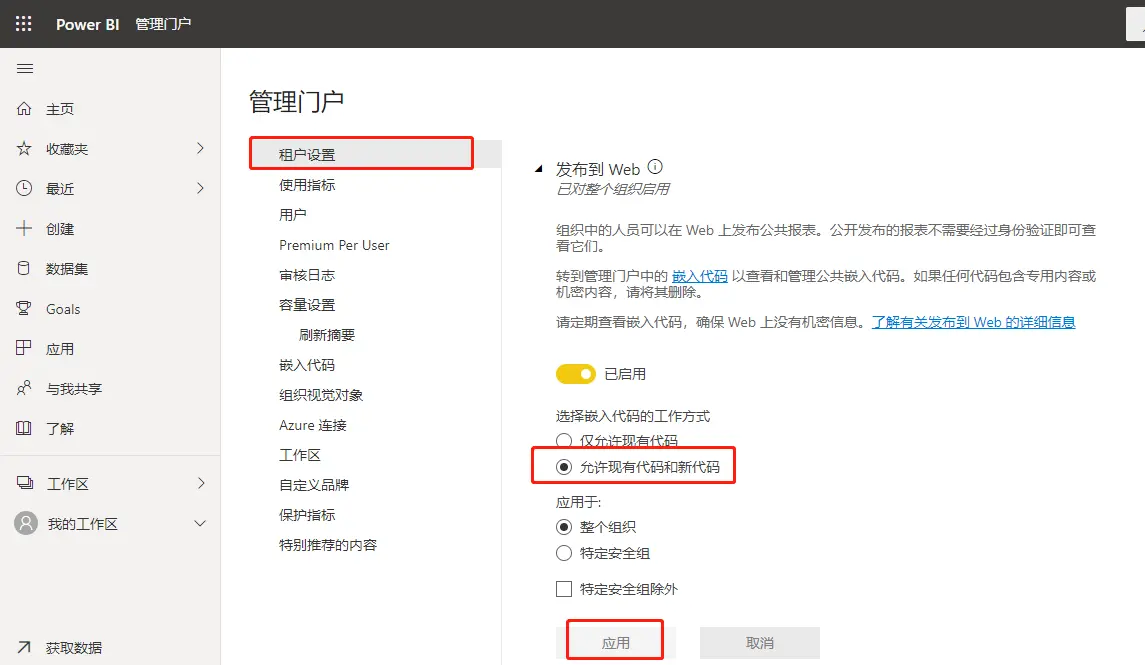Open the Goals trophy icon

[x=25, y=309]
